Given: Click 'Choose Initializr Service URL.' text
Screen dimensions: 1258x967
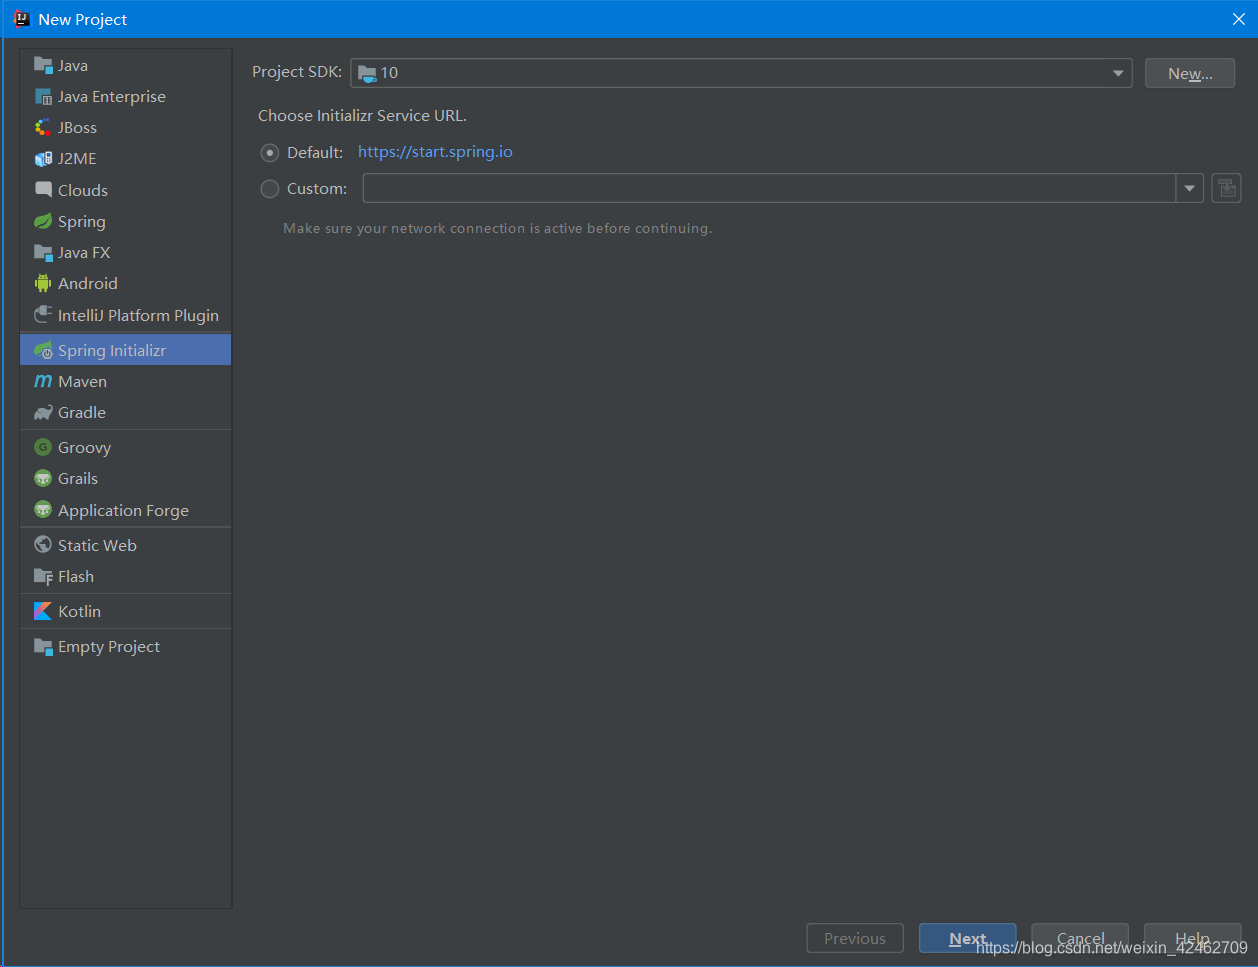Looking at the screenshot, I should pyautogui.click(x=362, y=115).
